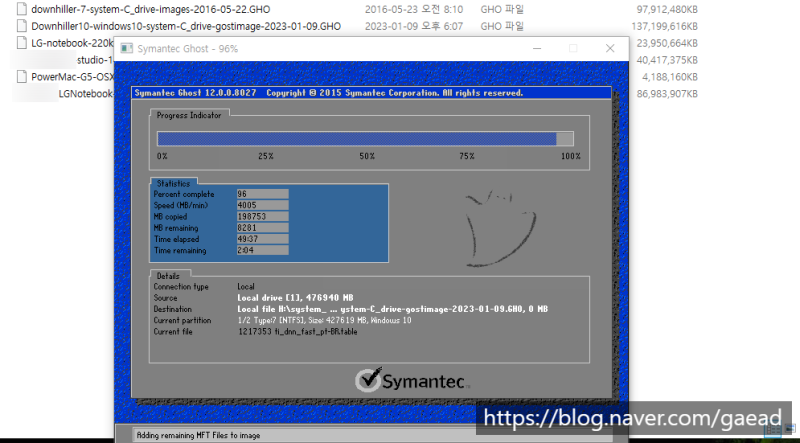This screenshot has height=443, width=800.
Task: Click the Adding remaining MFT Files status text
Action: [198, 435]
